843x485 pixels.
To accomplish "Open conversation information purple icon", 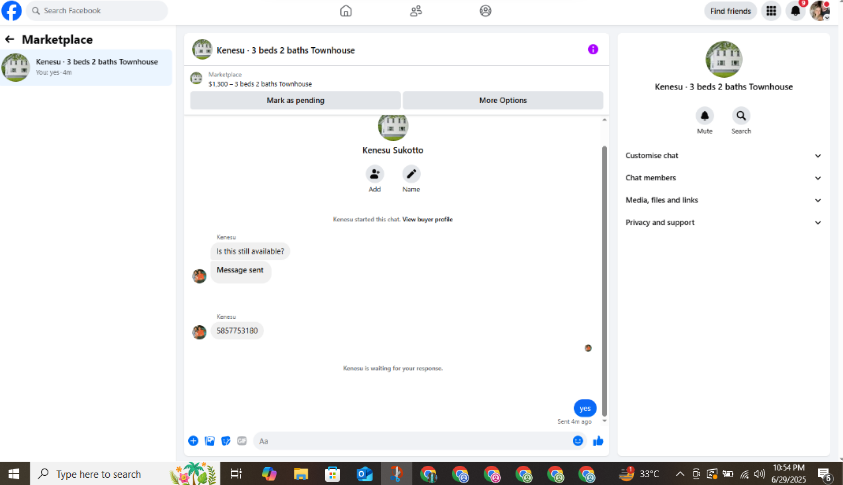I will 593,49.
